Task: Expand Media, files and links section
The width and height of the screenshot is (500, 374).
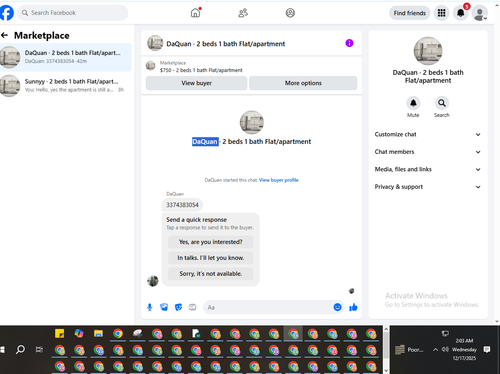Action: [x=428, y=169]
